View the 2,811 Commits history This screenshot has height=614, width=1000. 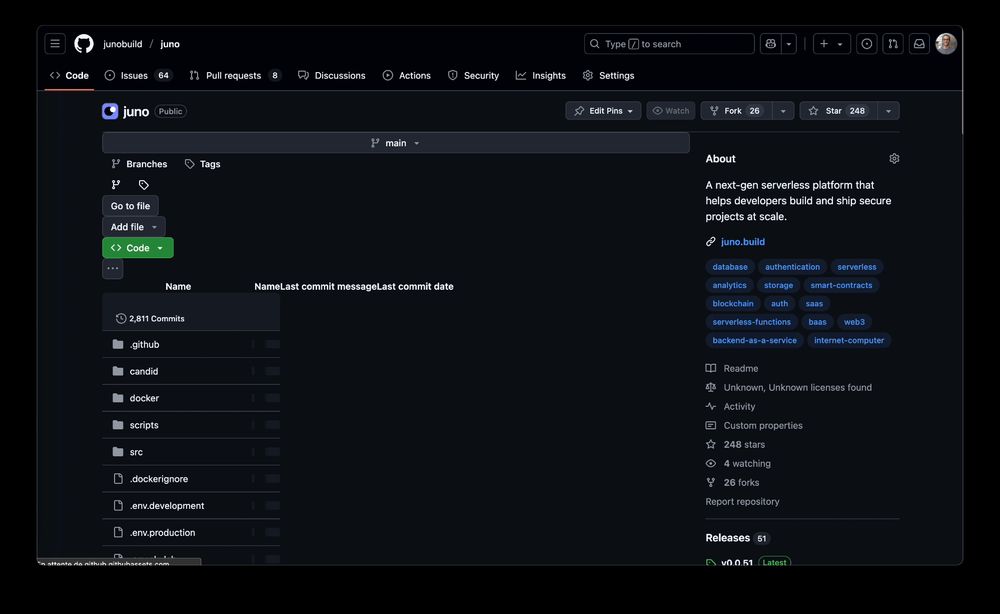(150, 318)
